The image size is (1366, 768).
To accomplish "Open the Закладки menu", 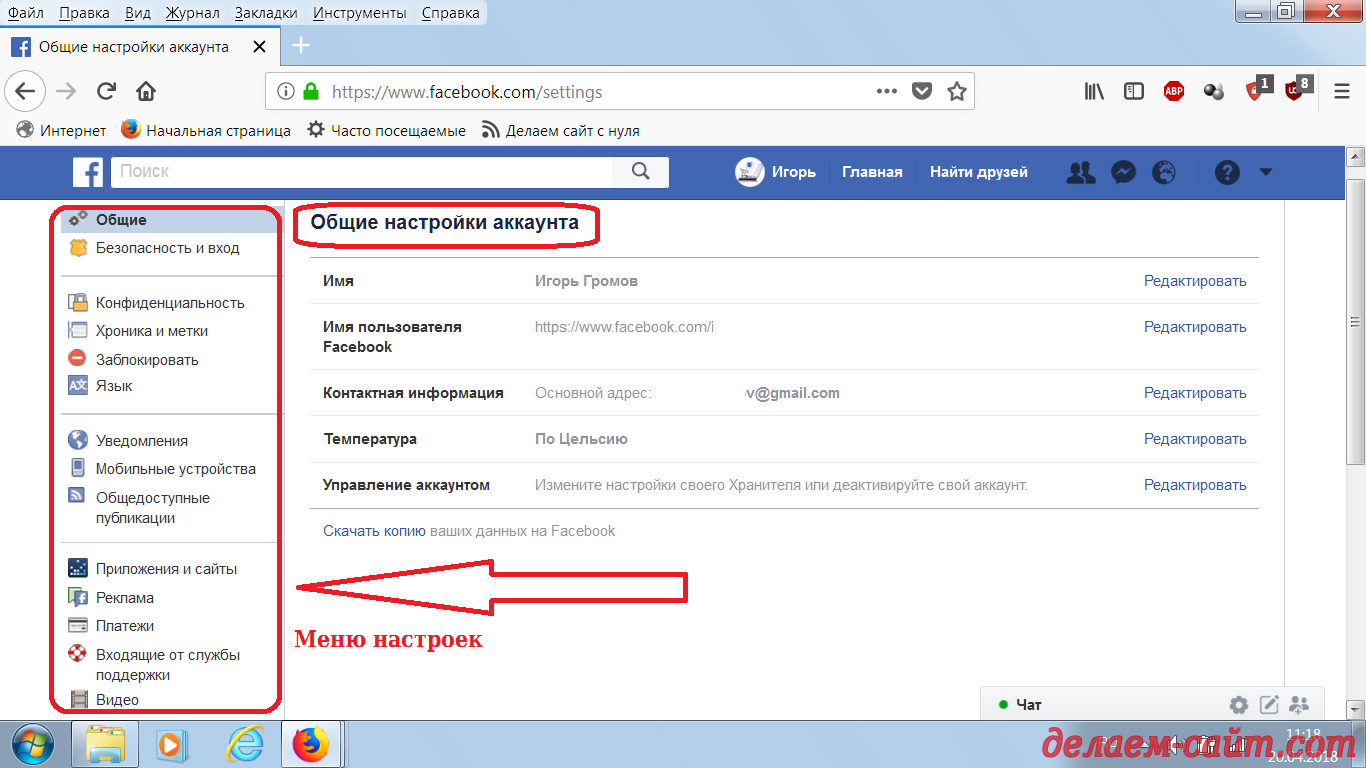I will coord(266,13).
